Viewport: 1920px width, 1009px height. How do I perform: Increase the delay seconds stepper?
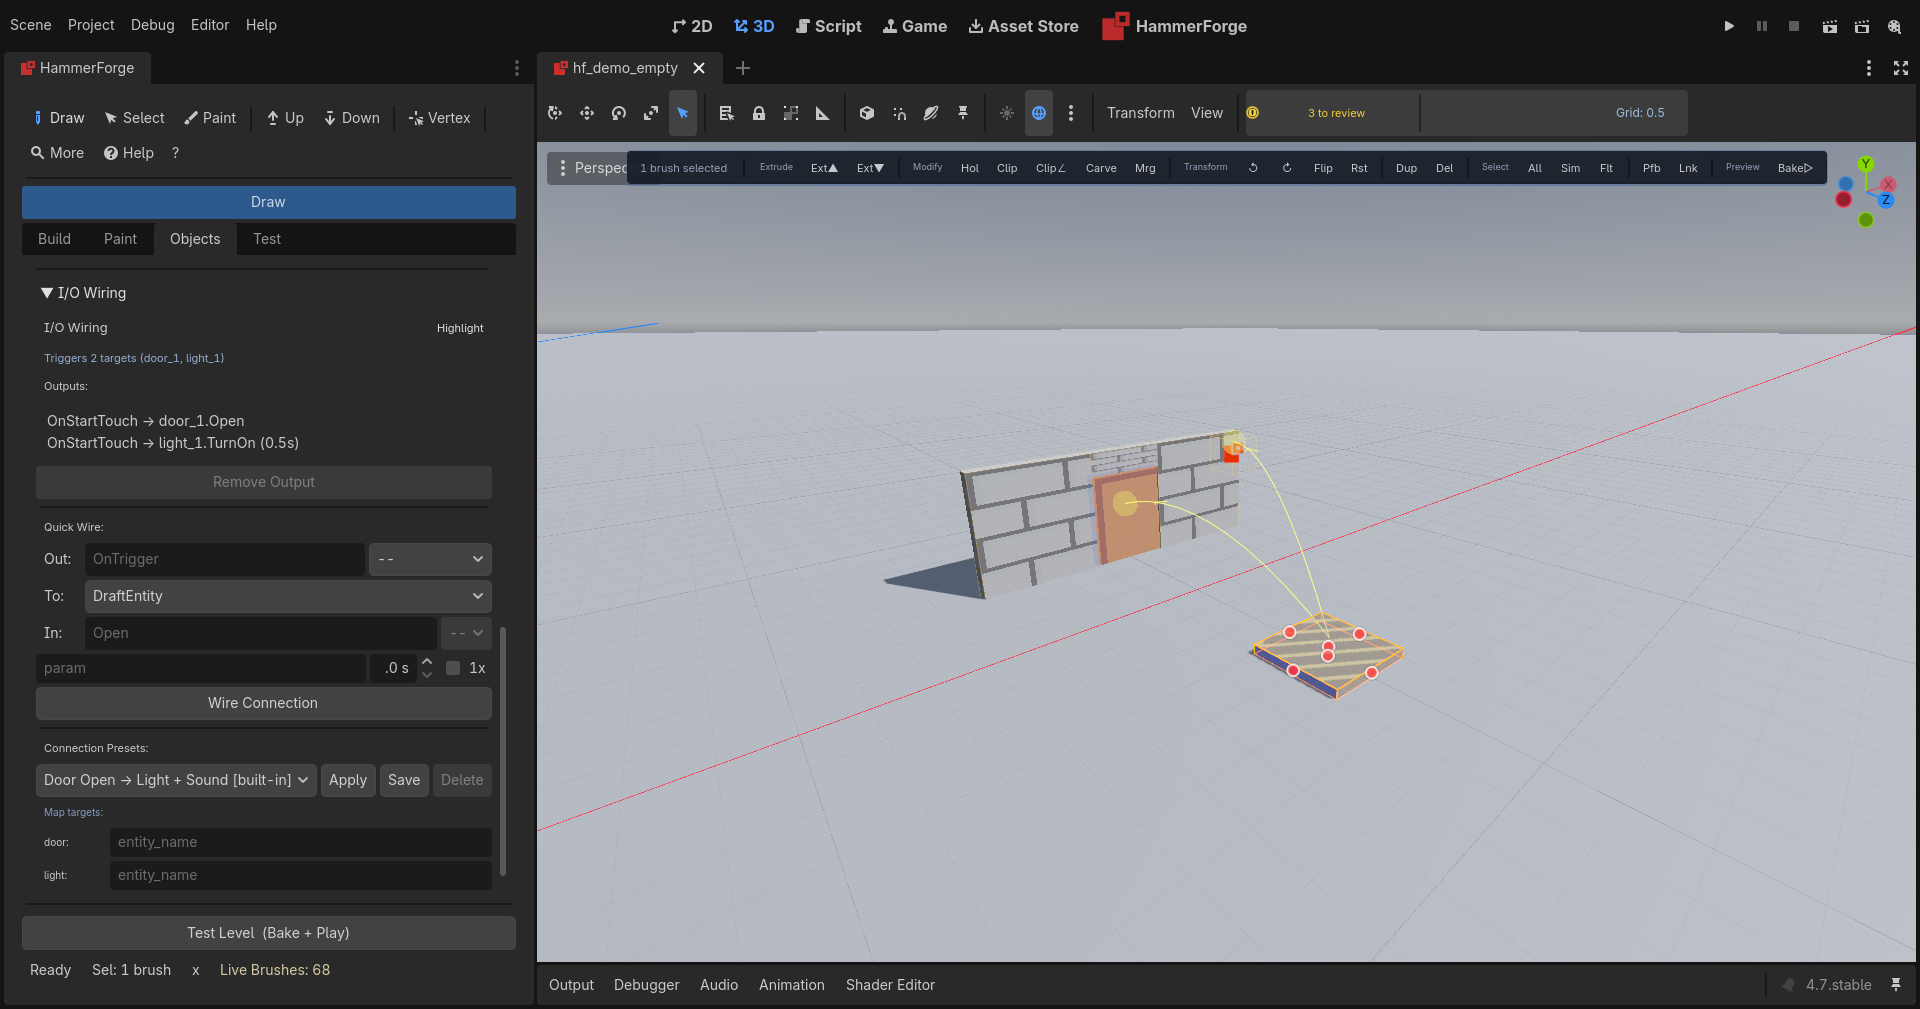(x=427, y=662)
